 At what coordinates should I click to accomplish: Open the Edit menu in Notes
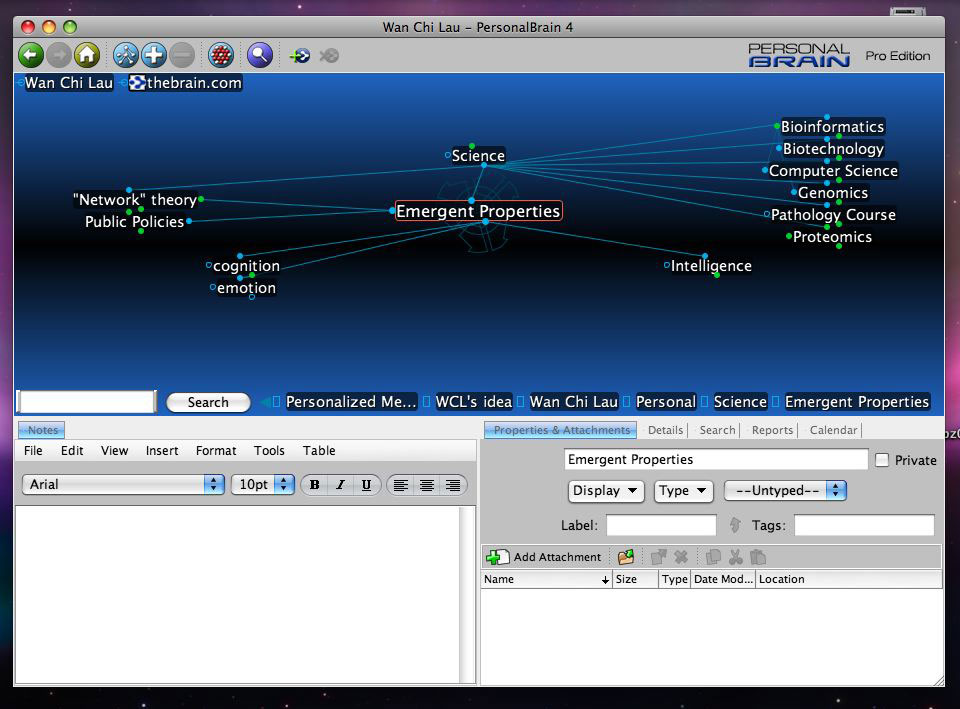[x=72, y=451]
